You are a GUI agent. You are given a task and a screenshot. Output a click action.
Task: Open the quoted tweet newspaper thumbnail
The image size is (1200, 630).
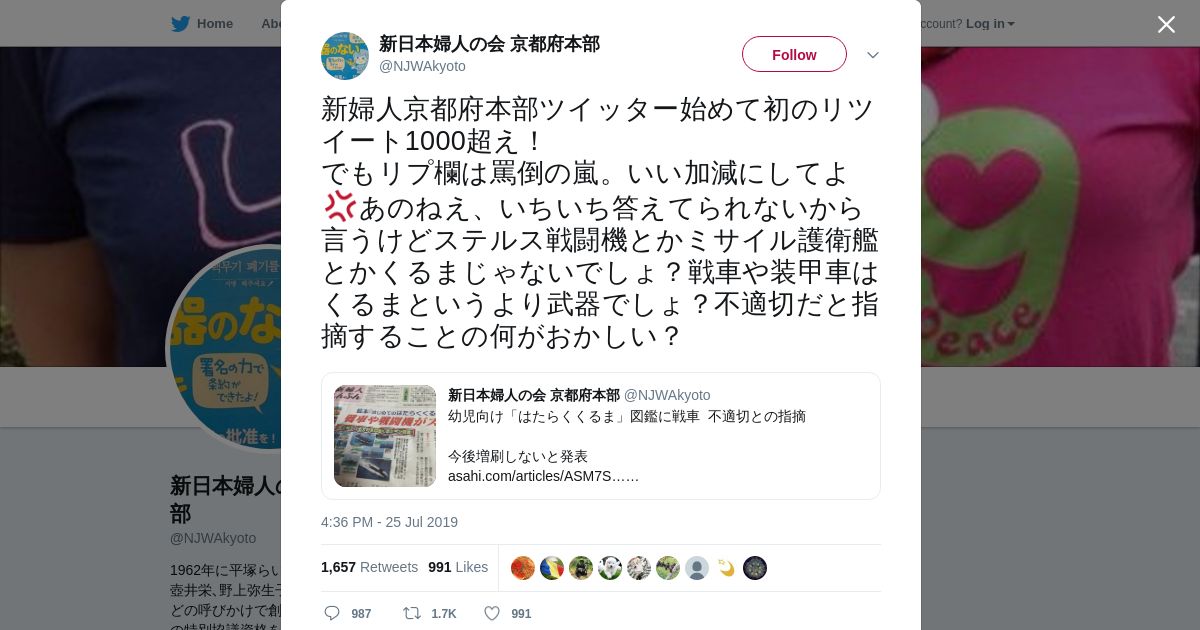pos(385,436)
